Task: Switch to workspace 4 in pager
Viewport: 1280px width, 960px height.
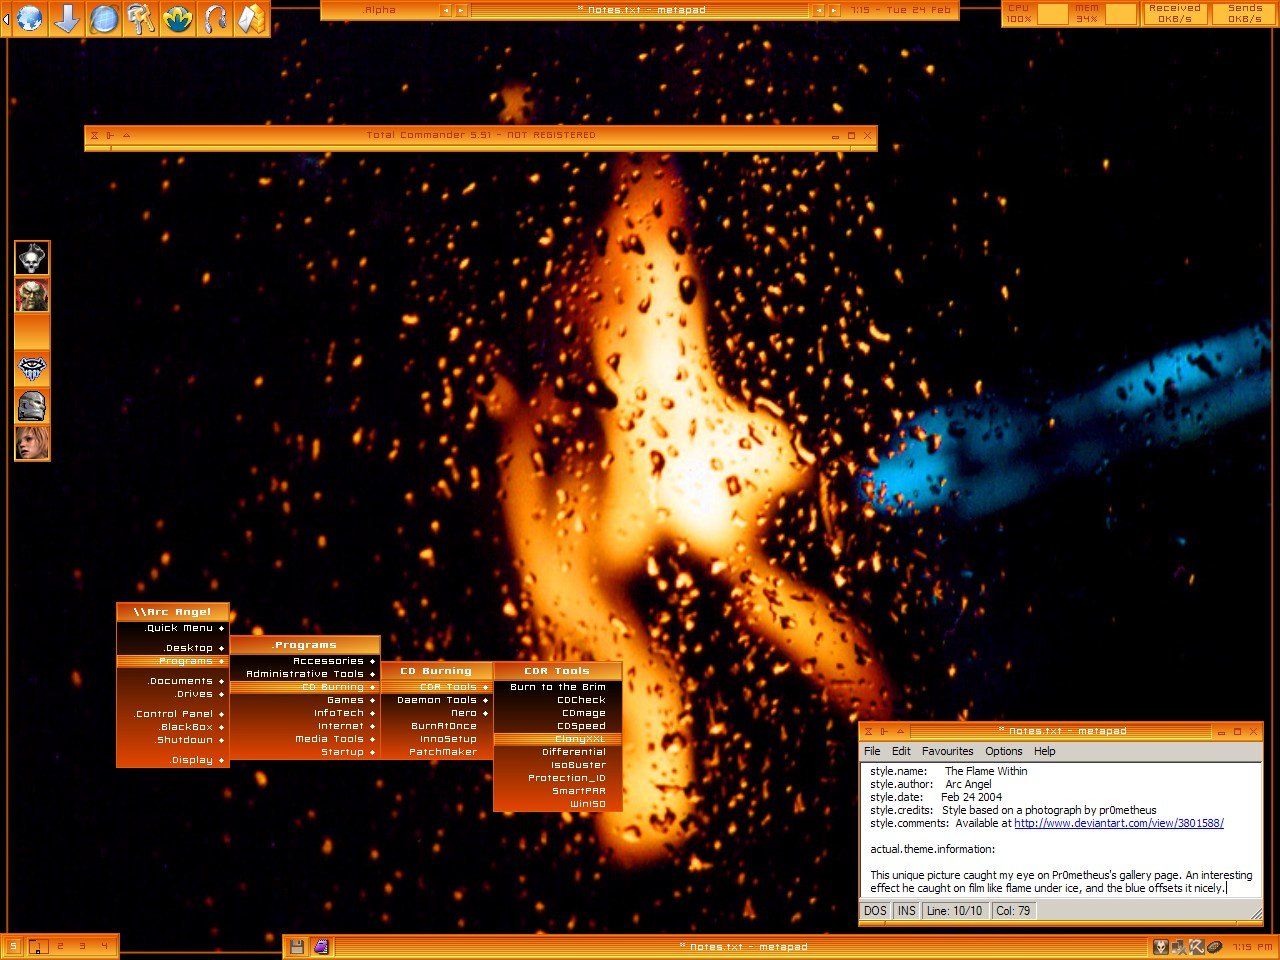Action: coord(104,946)
